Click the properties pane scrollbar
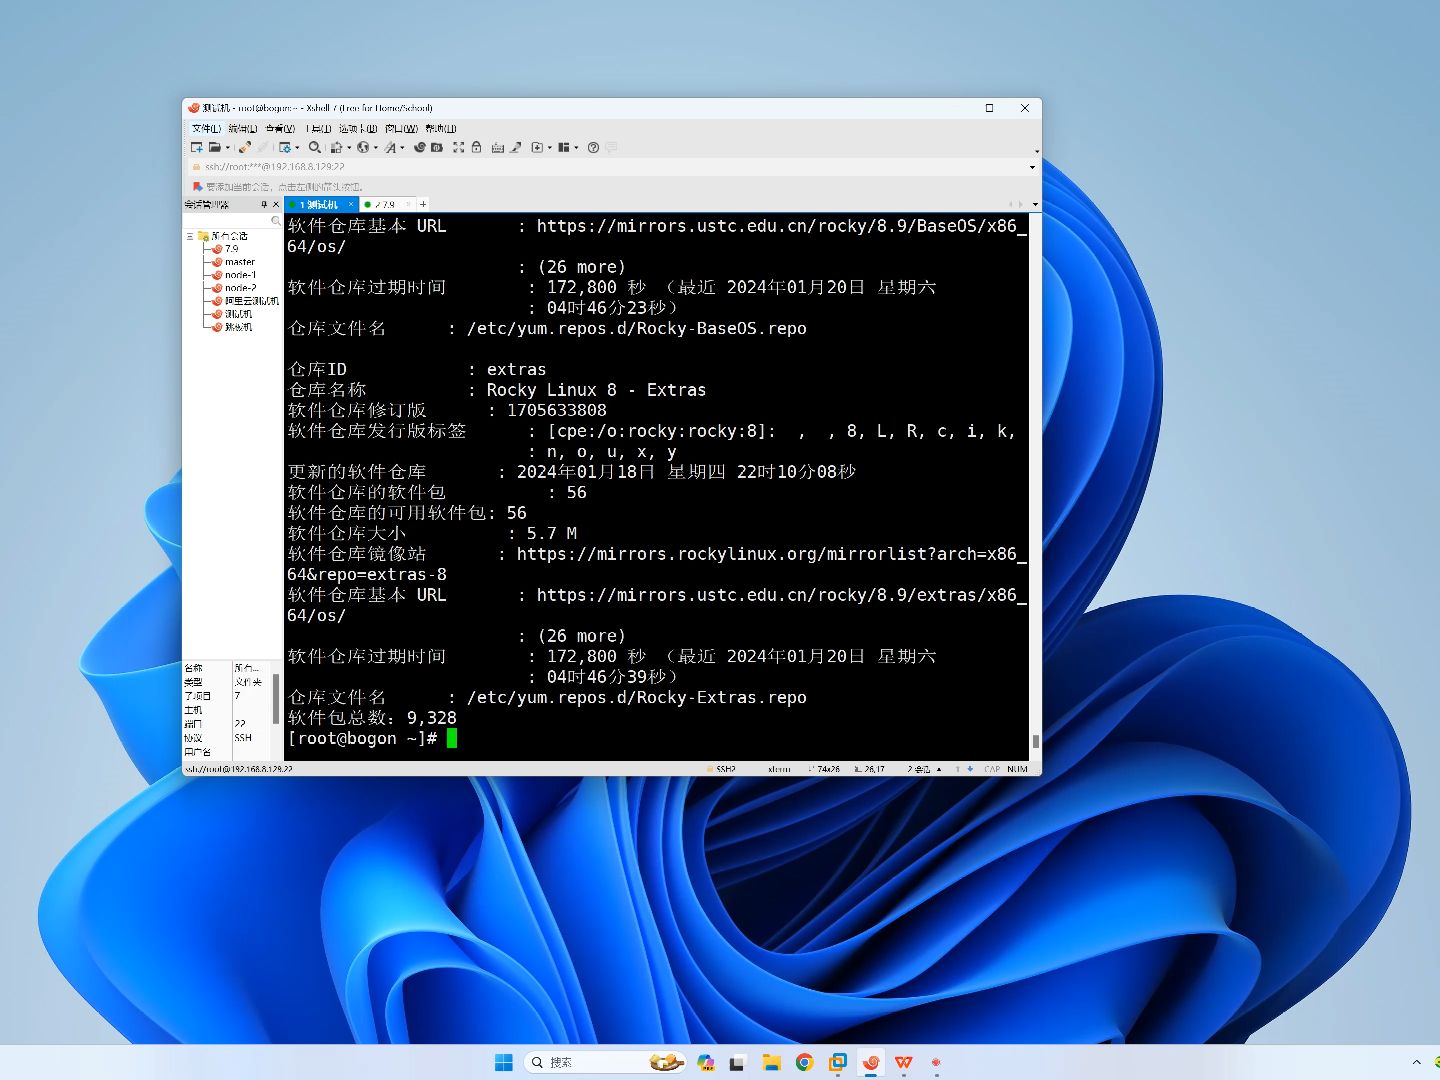 pos(277,698)
